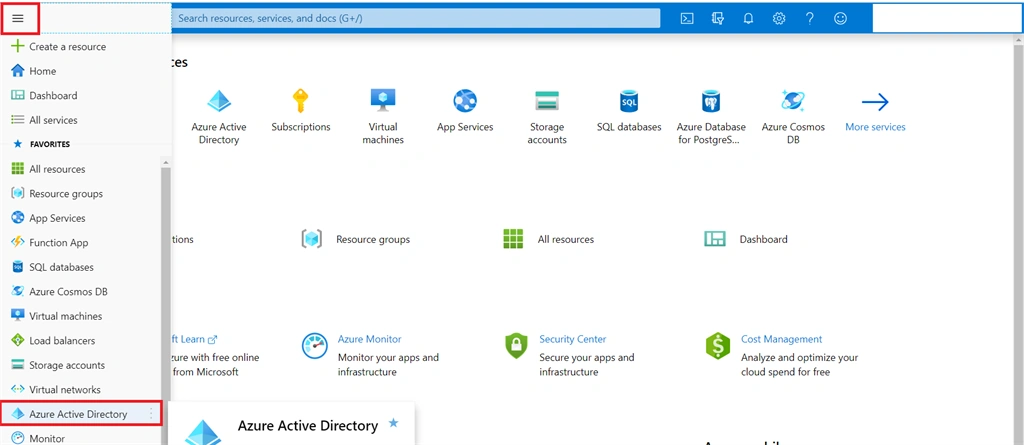
Task: Click external link icon beside Learn
Action: (212, 340)
